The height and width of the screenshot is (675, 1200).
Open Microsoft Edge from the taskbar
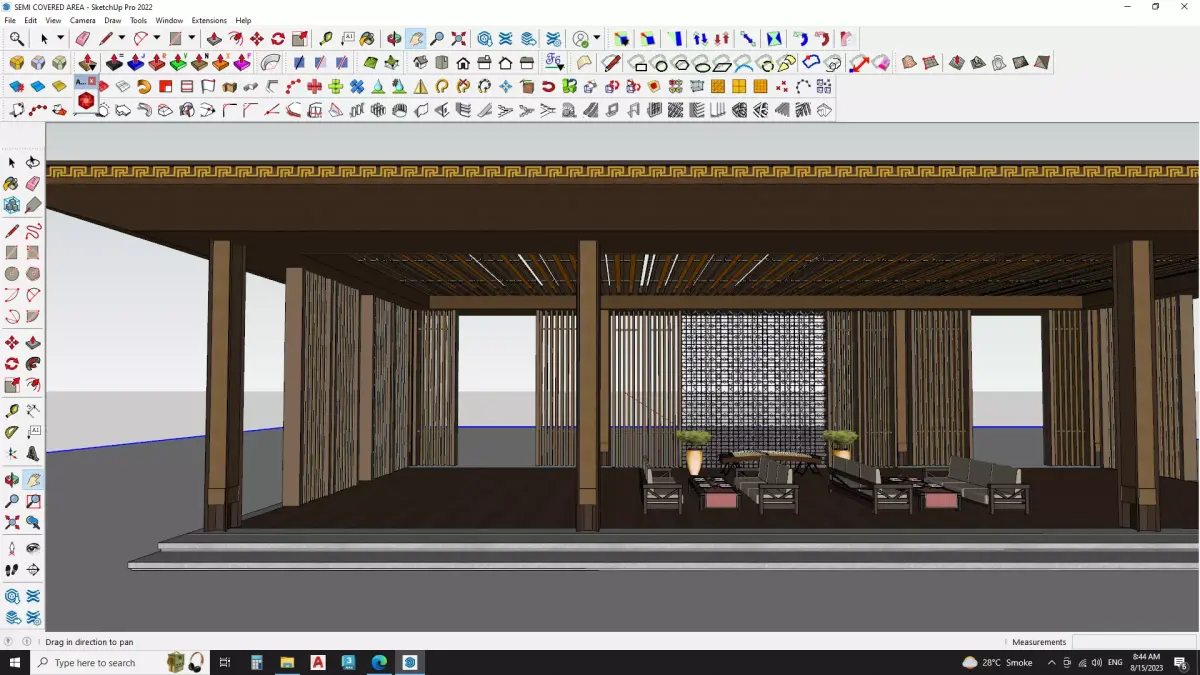tap(379, 662)
